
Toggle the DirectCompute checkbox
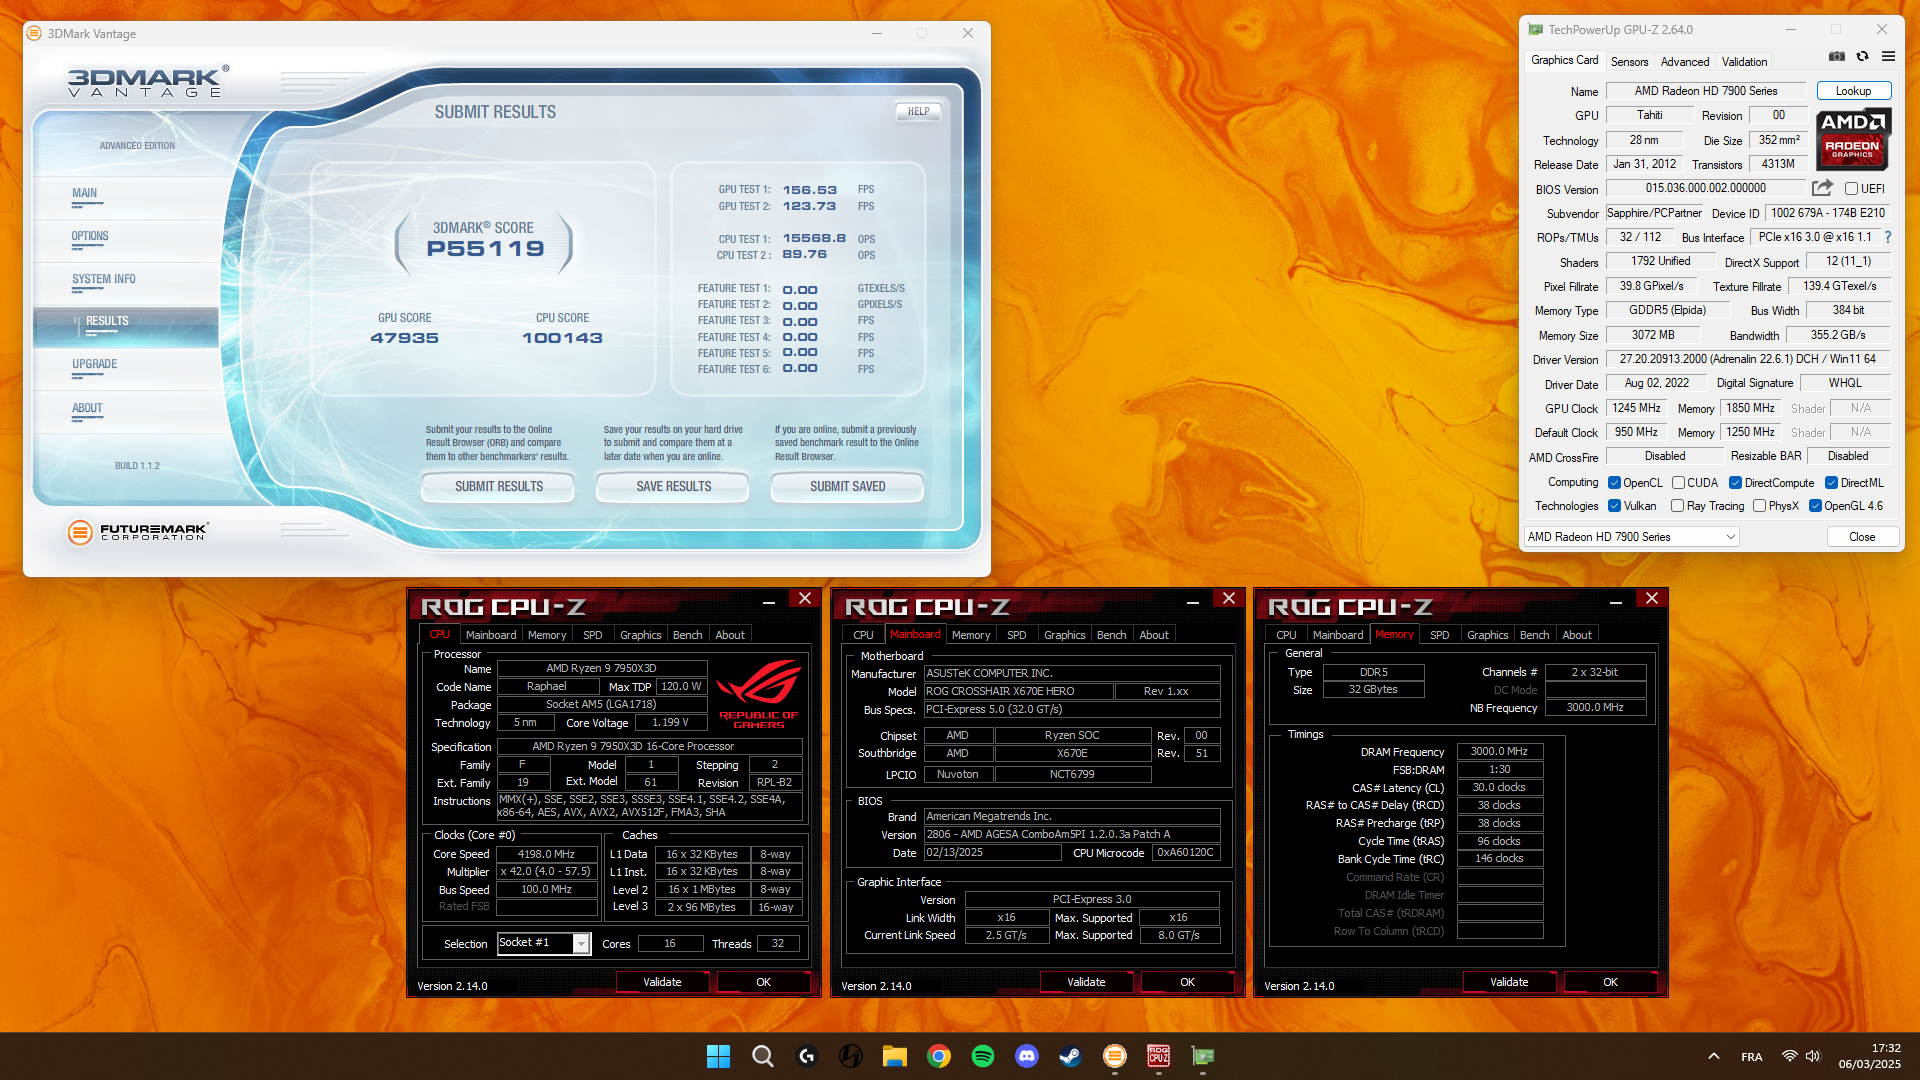pos(1735,482)
